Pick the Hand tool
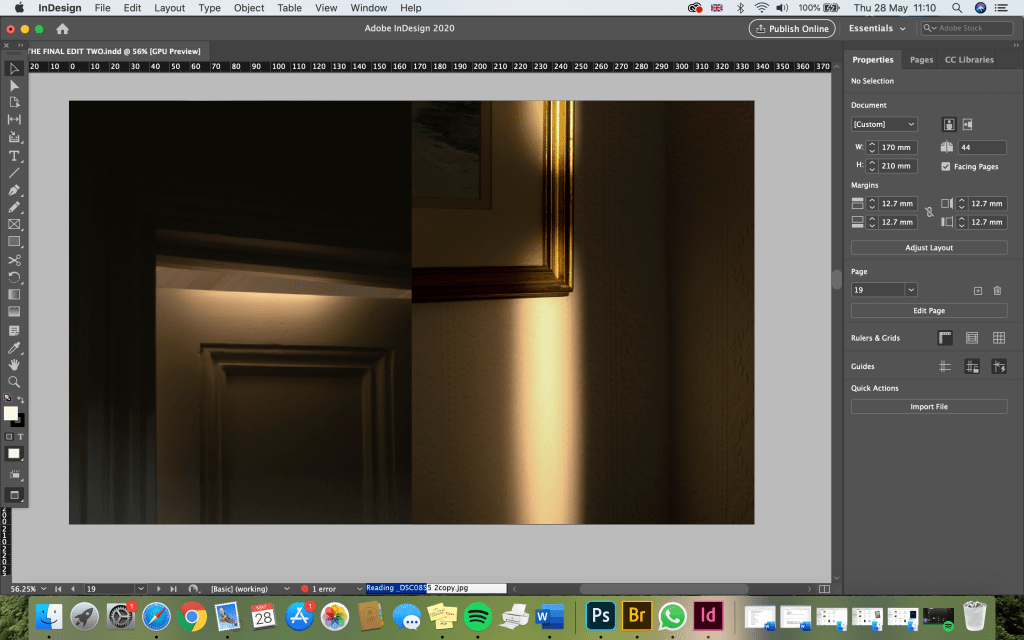1024x640 pixels. pos(14,364)
